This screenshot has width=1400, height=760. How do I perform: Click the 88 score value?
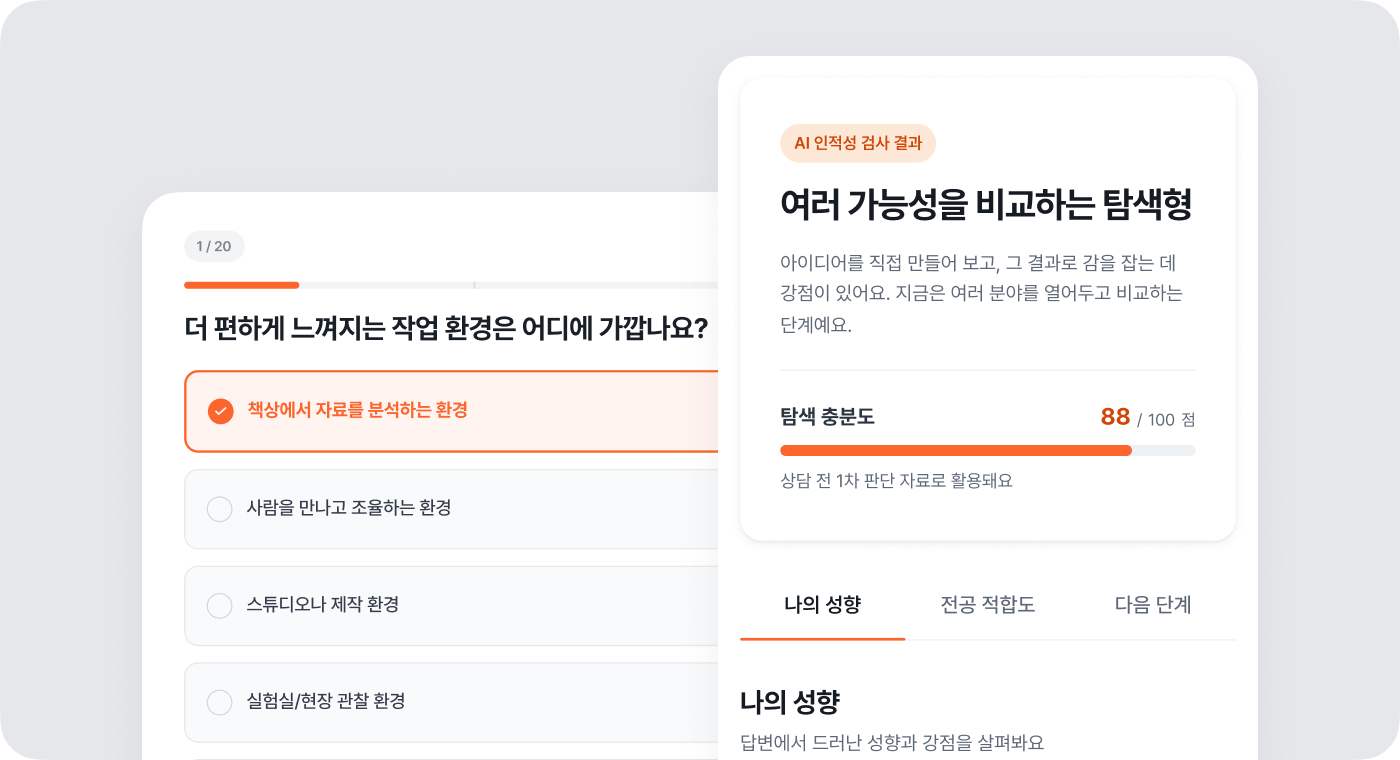(x=1115, y=417)
